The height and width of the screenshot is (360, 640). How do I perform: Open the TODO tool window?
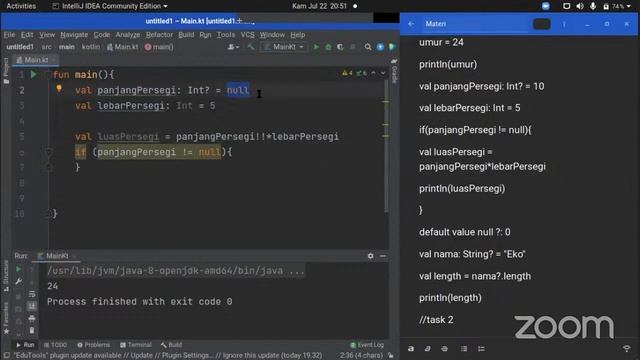point(55,345)
